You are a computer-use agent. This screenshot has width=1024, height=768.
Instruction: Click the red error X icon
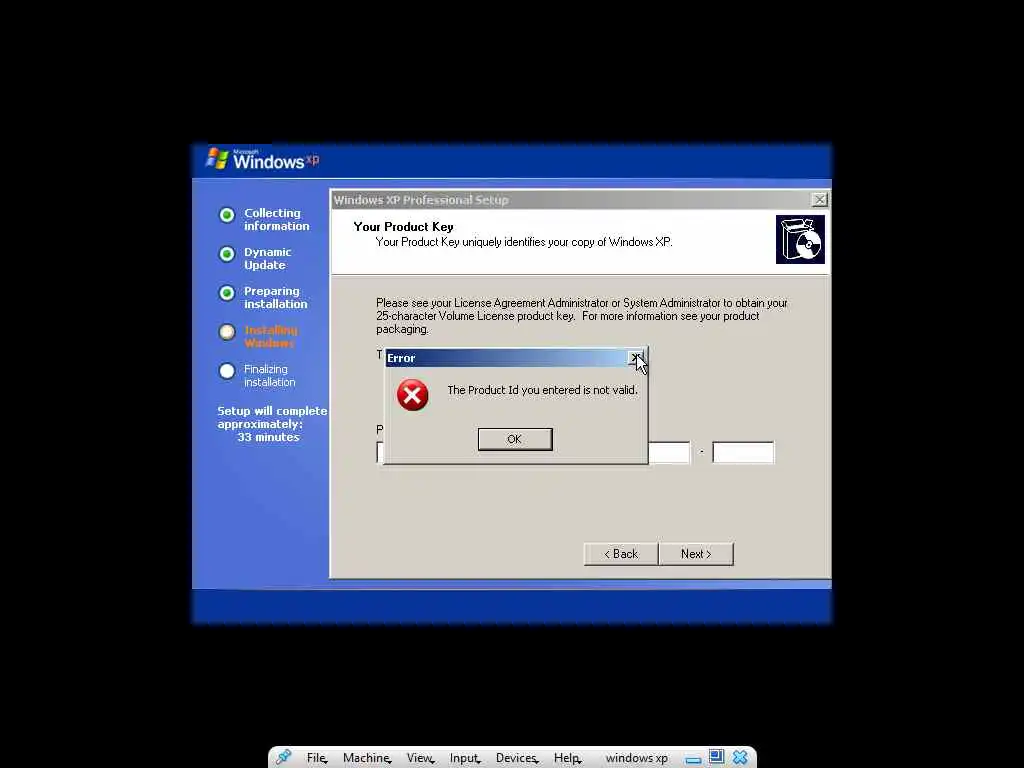point(413,394)
